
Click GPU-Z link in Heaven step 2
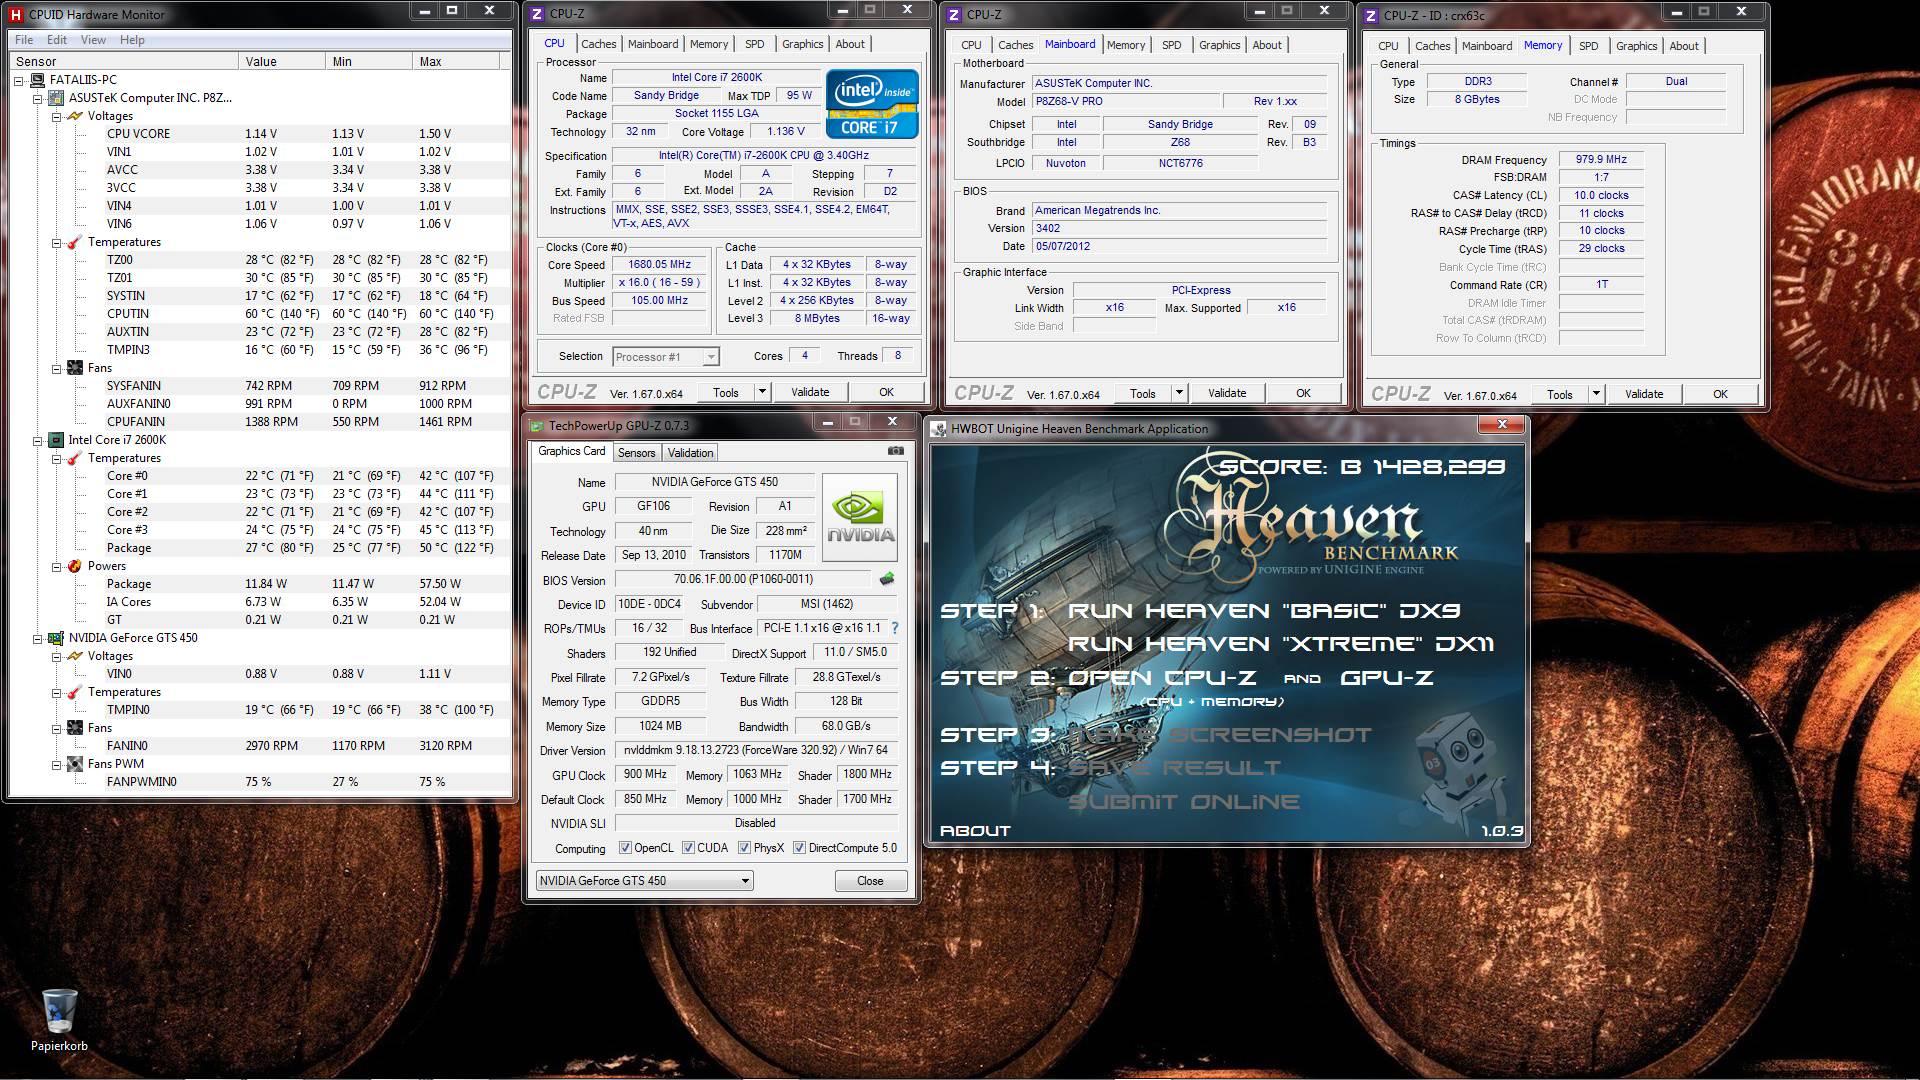coord(1387,678)
